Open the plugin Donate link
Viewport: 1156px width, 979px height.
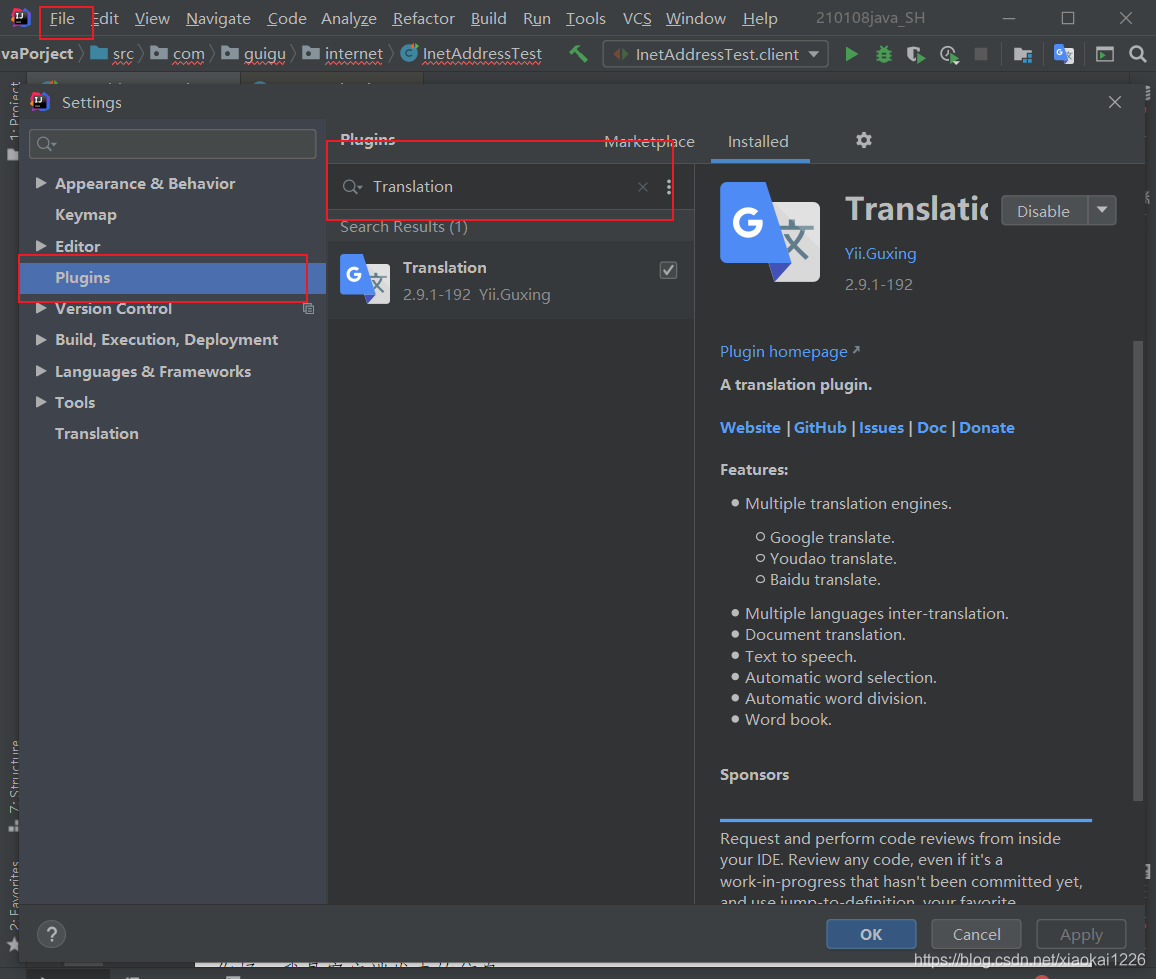tap(986, 428)
